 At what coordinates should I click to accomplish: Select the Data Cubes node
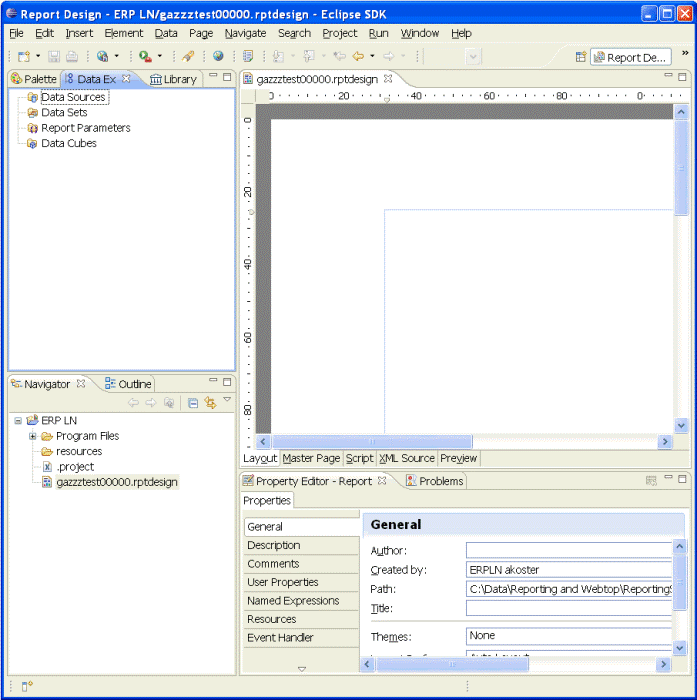pos(68,143)
